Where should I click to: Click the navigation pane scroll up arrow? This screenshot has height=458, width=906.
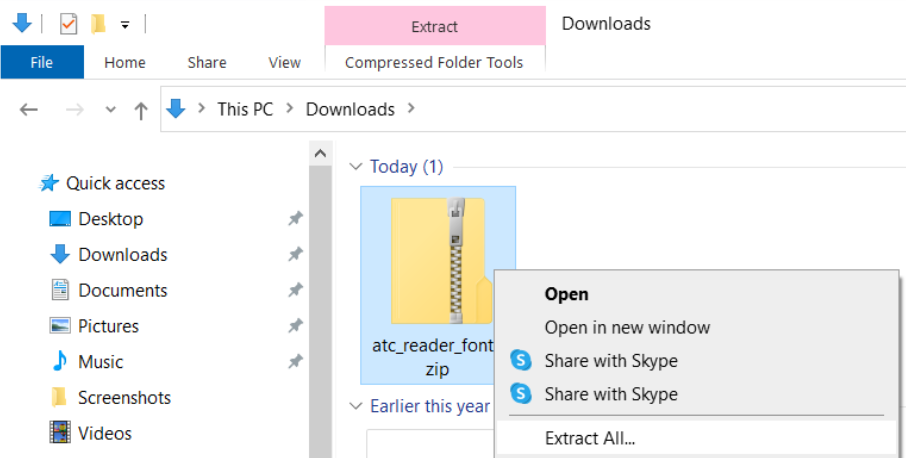pyautogui.click(x=320, y=154)
